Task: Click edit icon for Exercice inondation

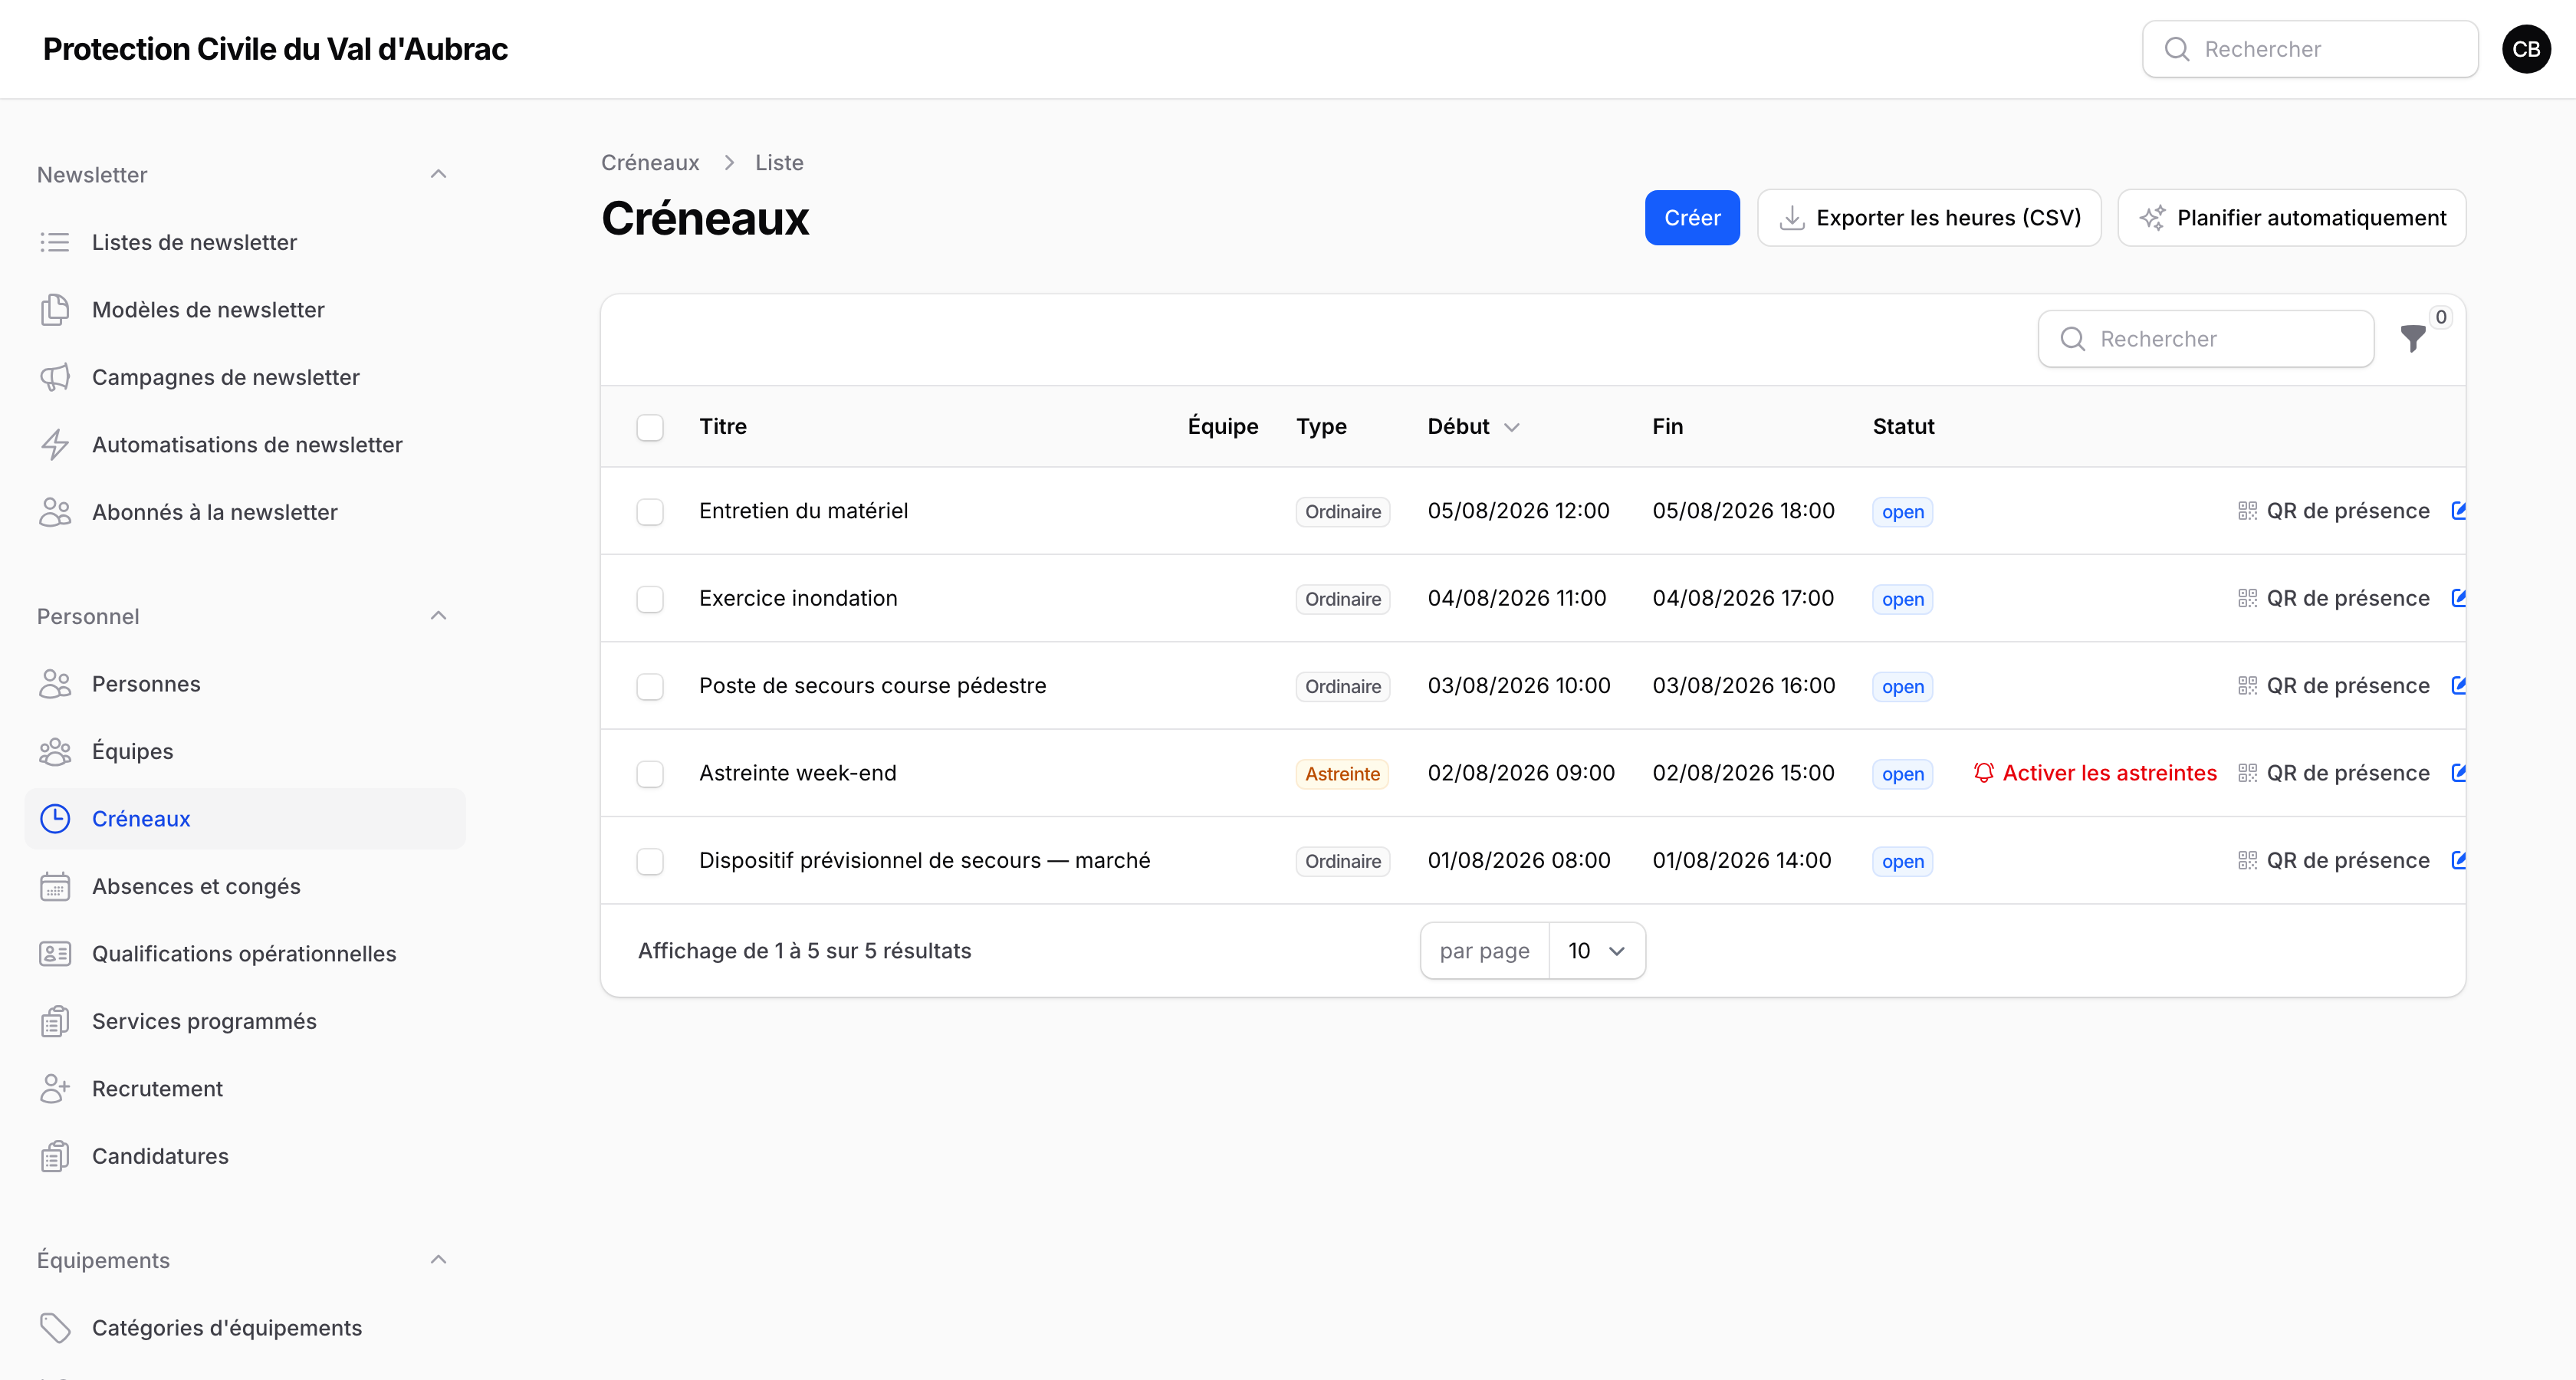Action: click(x=2458, y=598)
